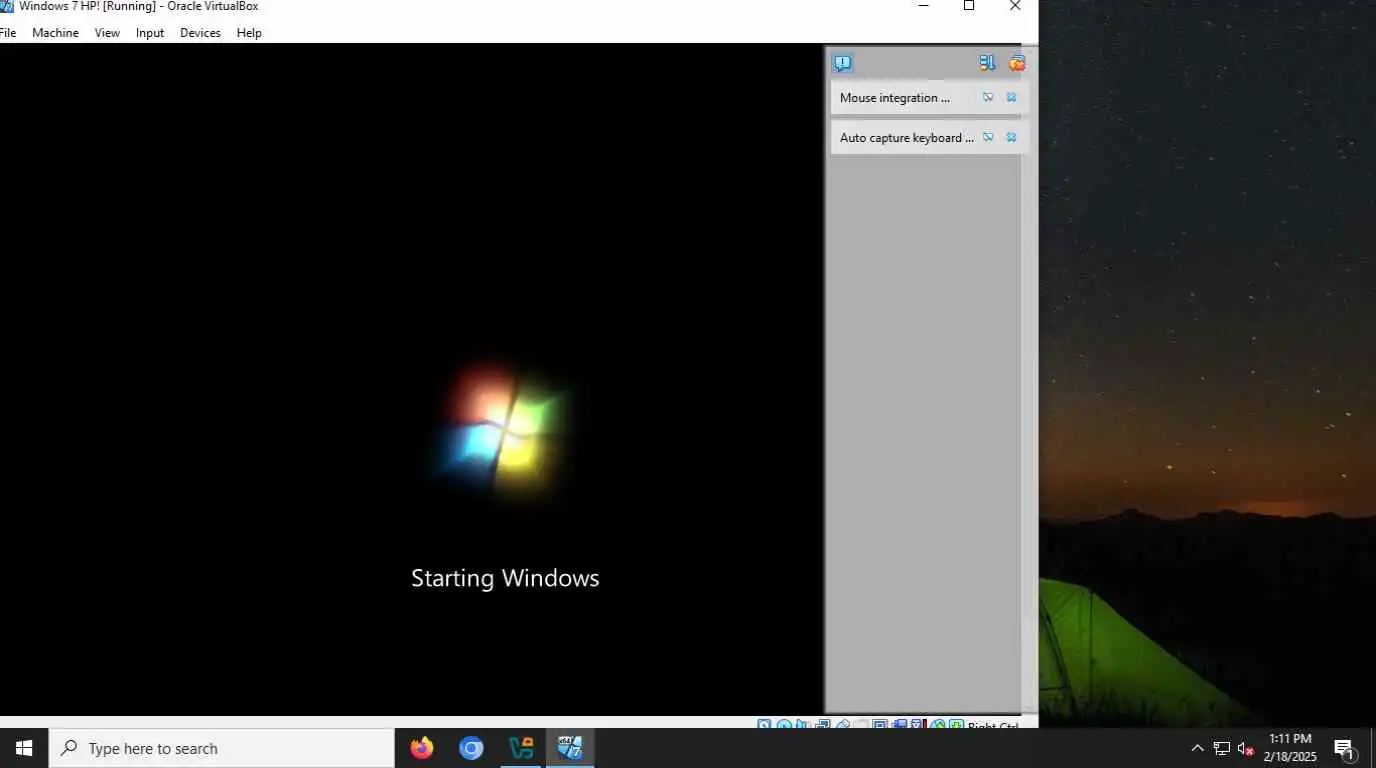Open the Chrome-style browser from taskbar
1376x768 pixels.
[471, 748]
